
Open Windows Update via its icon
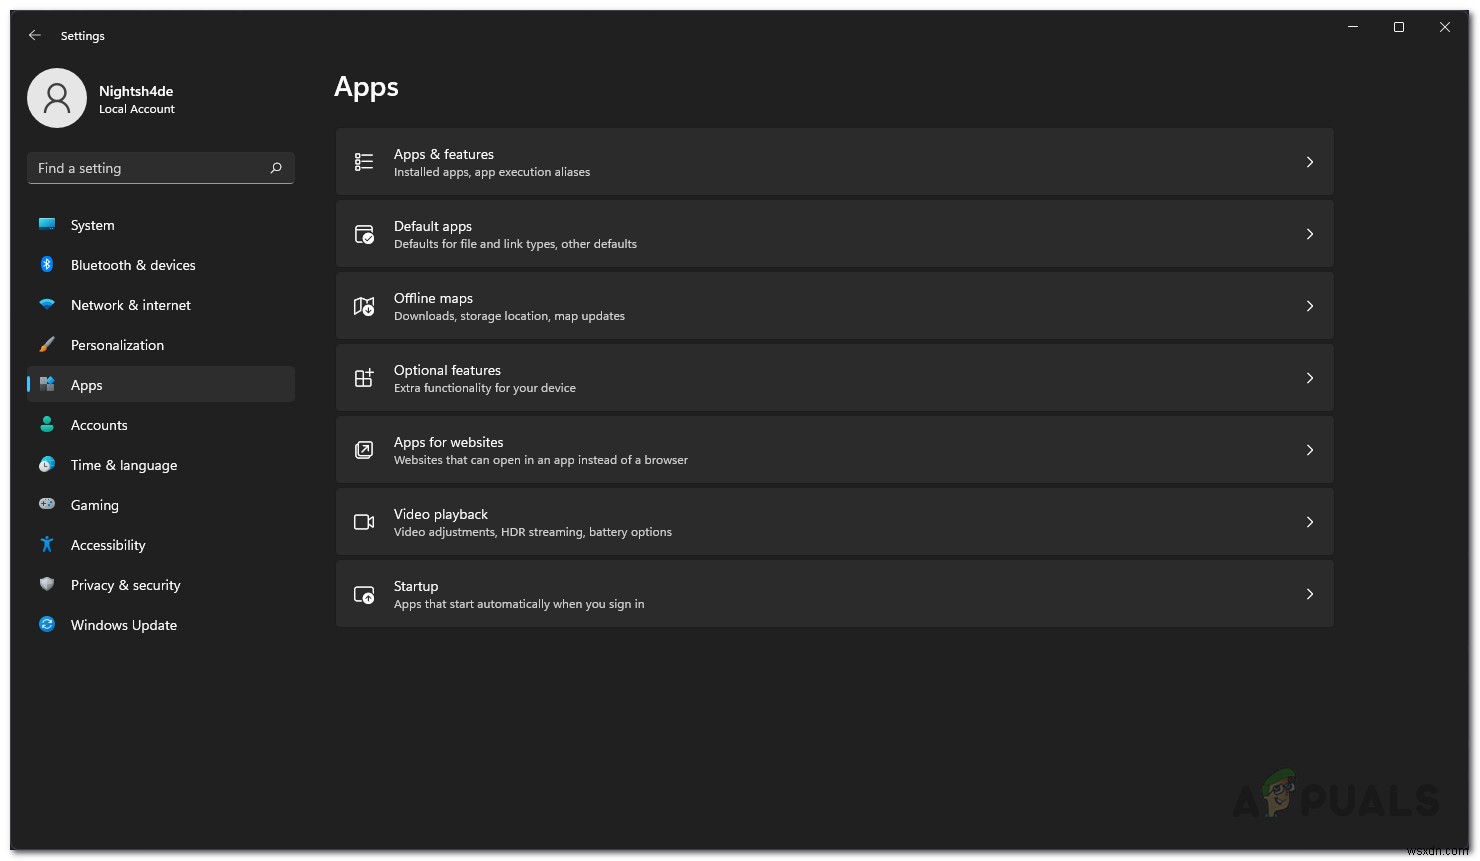(x=47, y=625)
